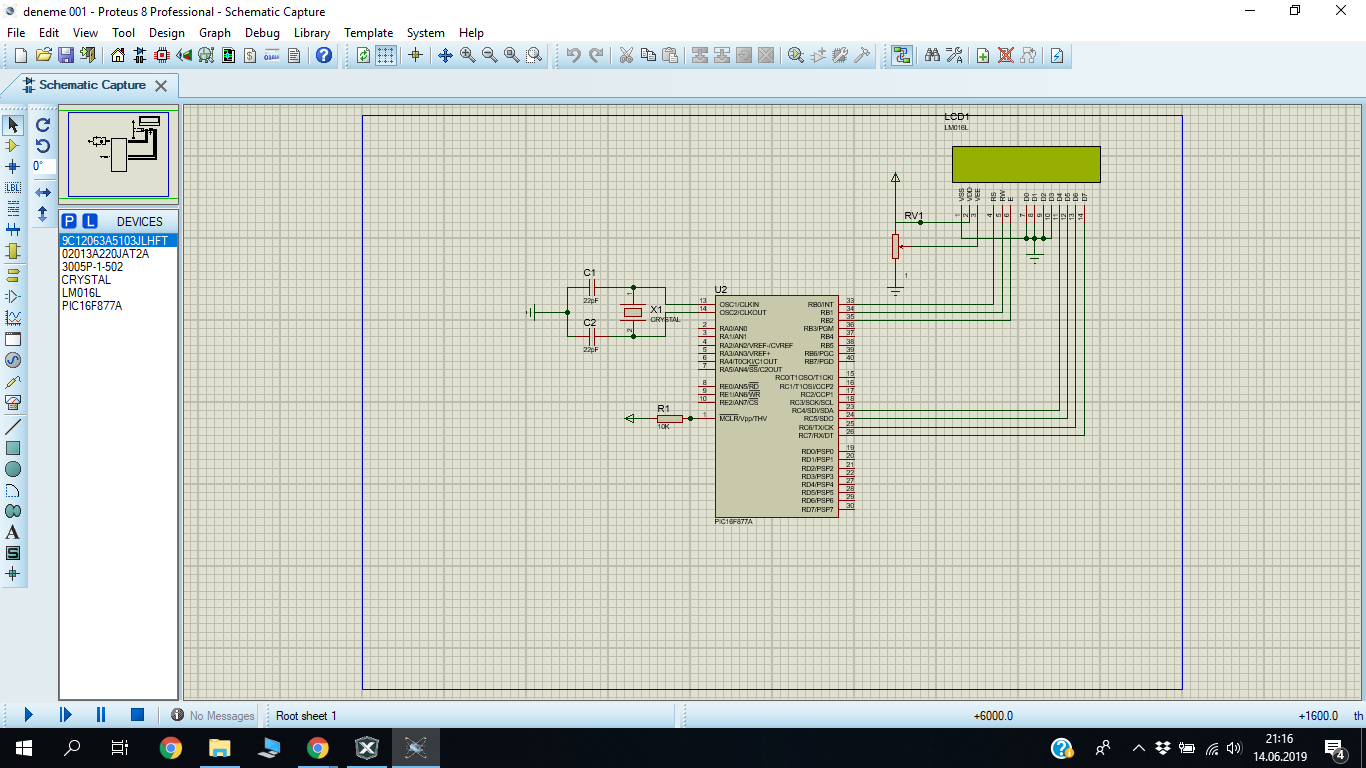Click the rotation angle field
The width and height of the screenshot is (1366, 768).
click(43, 167)
